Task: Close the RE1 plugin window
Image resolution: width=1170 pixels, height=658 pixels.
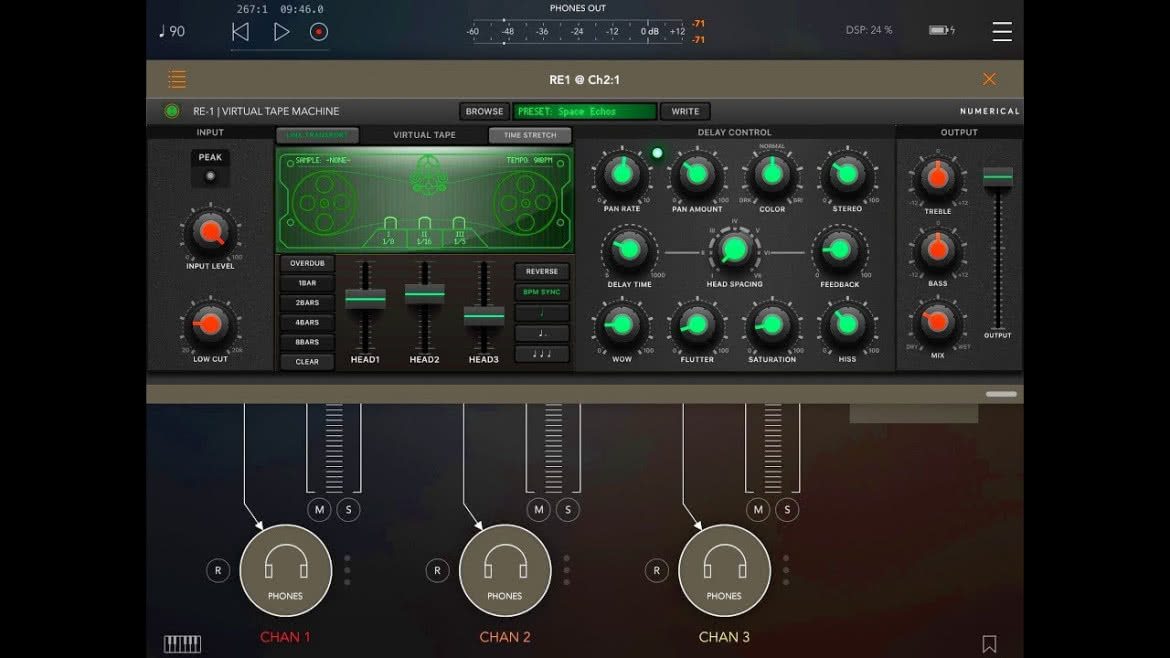Action: [x=989, y=79]
